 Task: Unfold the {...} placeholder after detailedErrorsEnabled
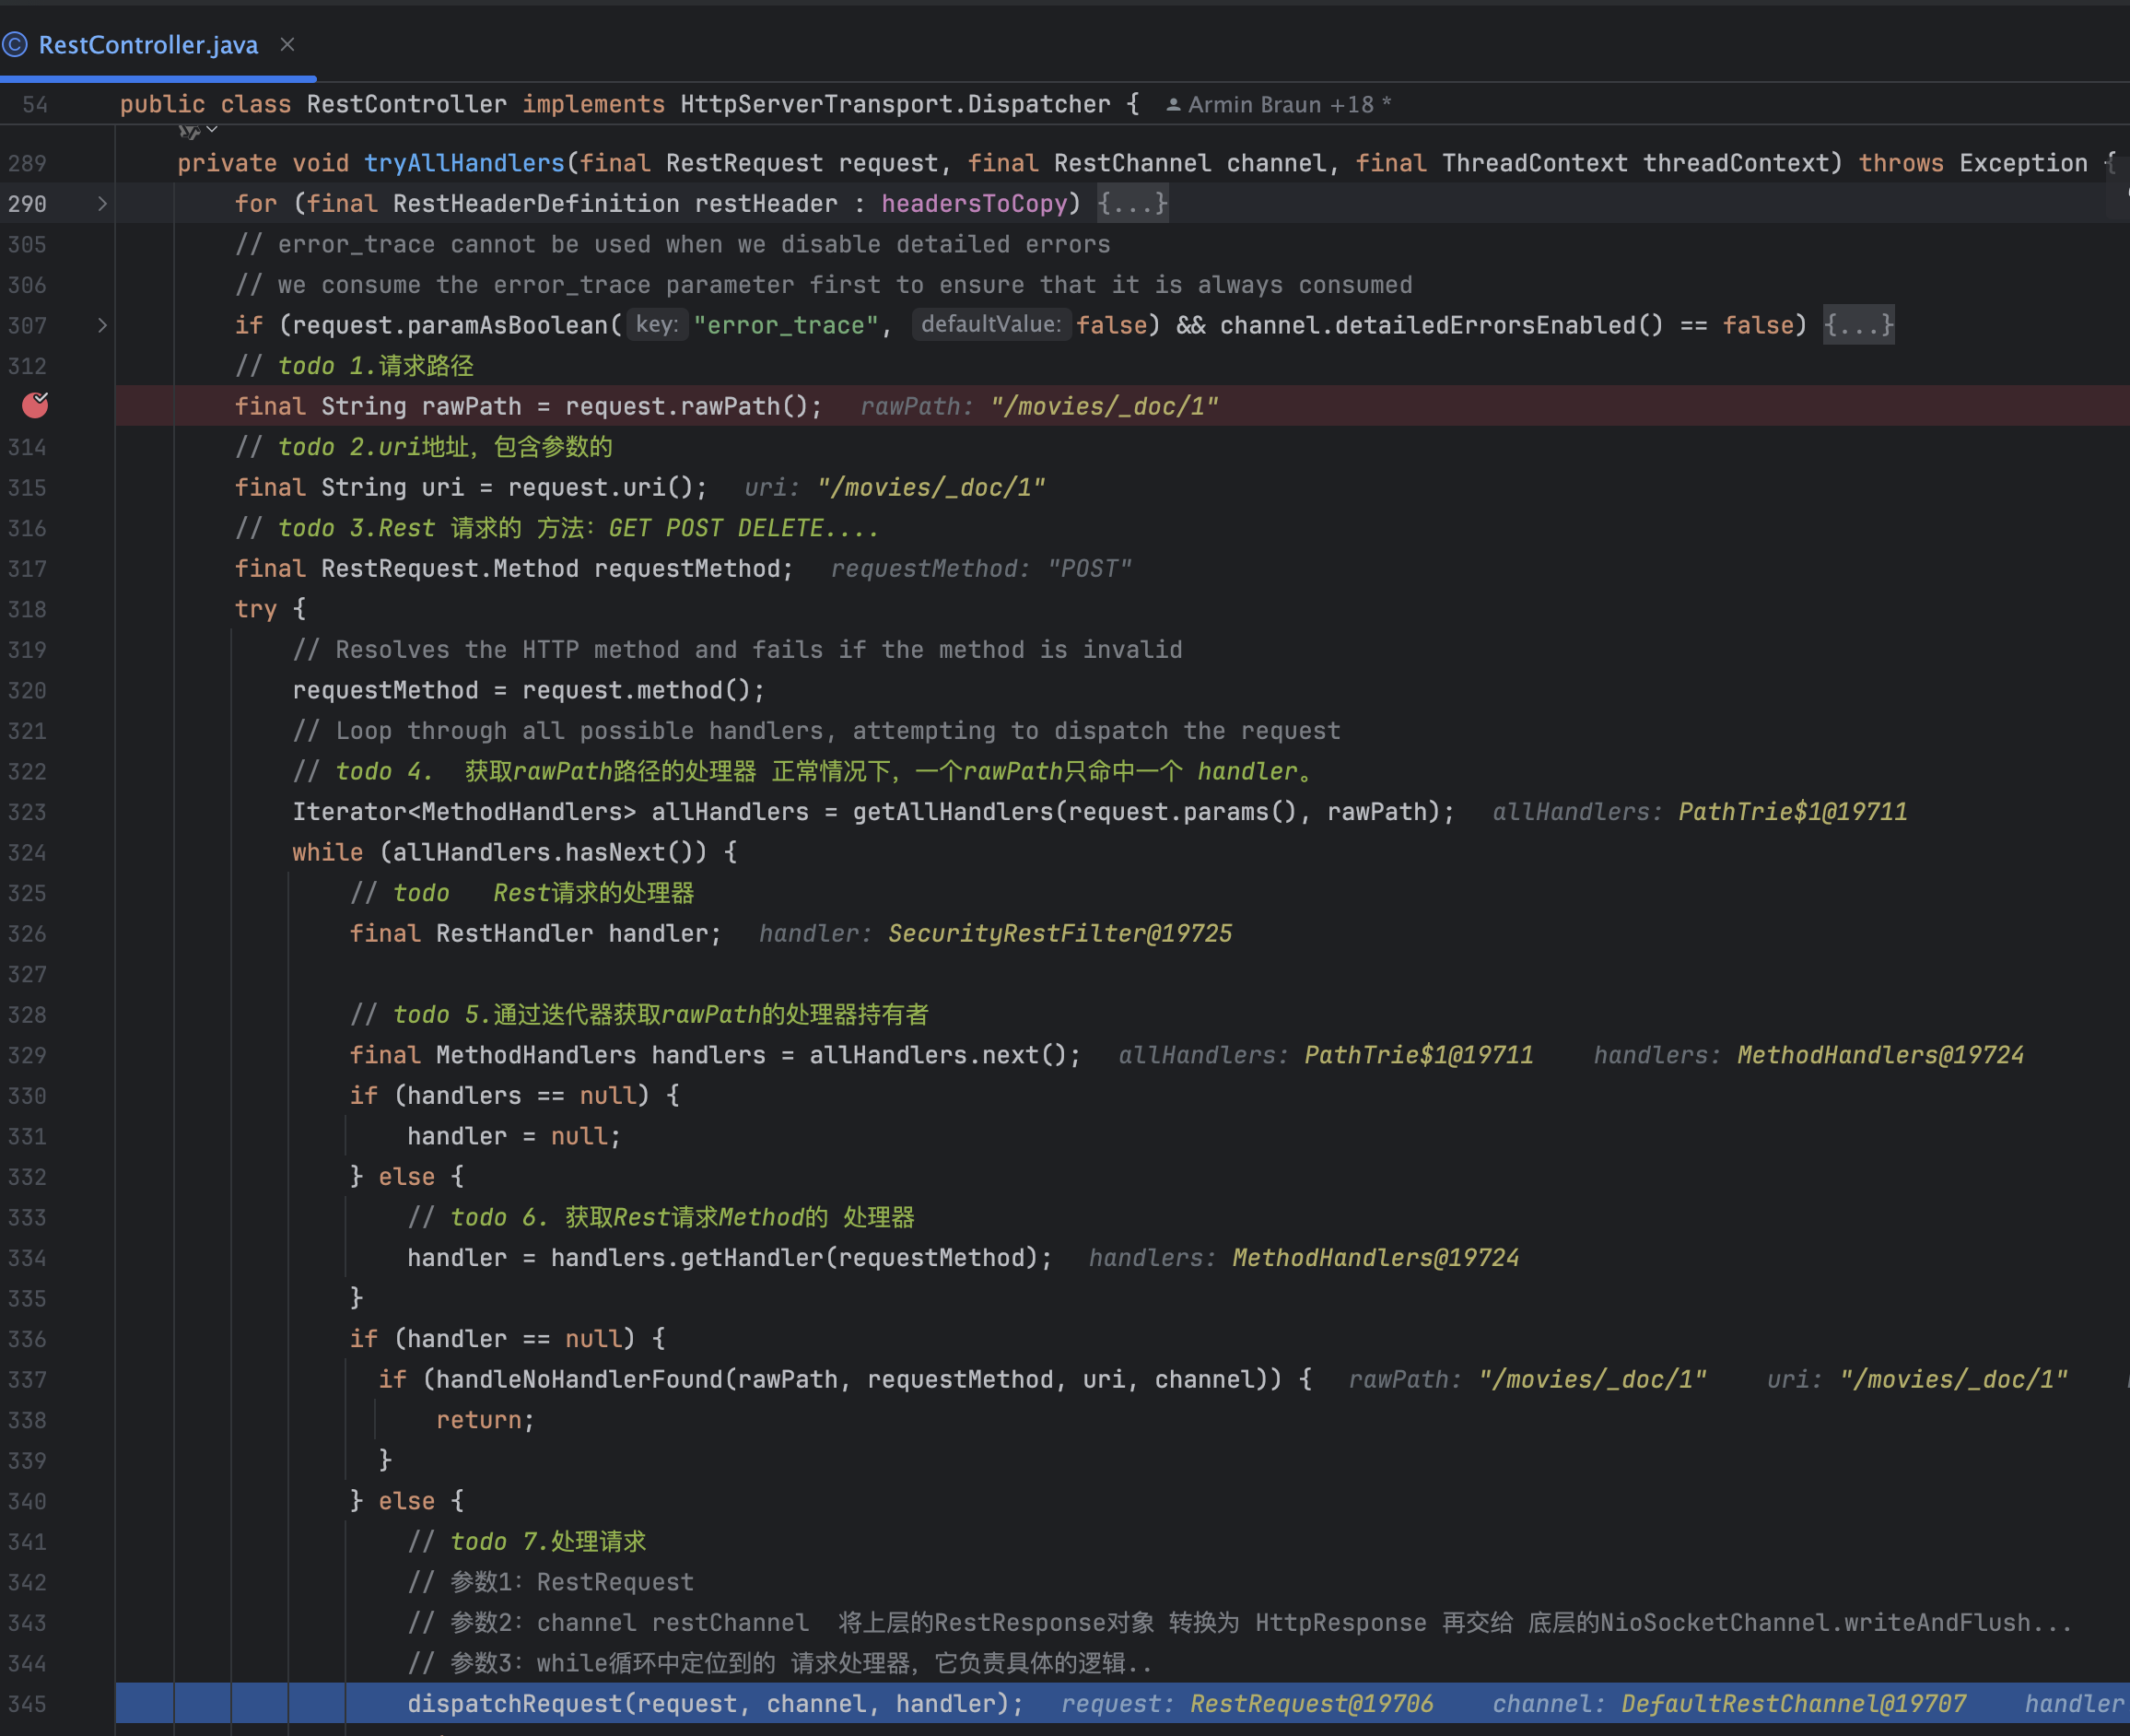tap(1858, 325)
